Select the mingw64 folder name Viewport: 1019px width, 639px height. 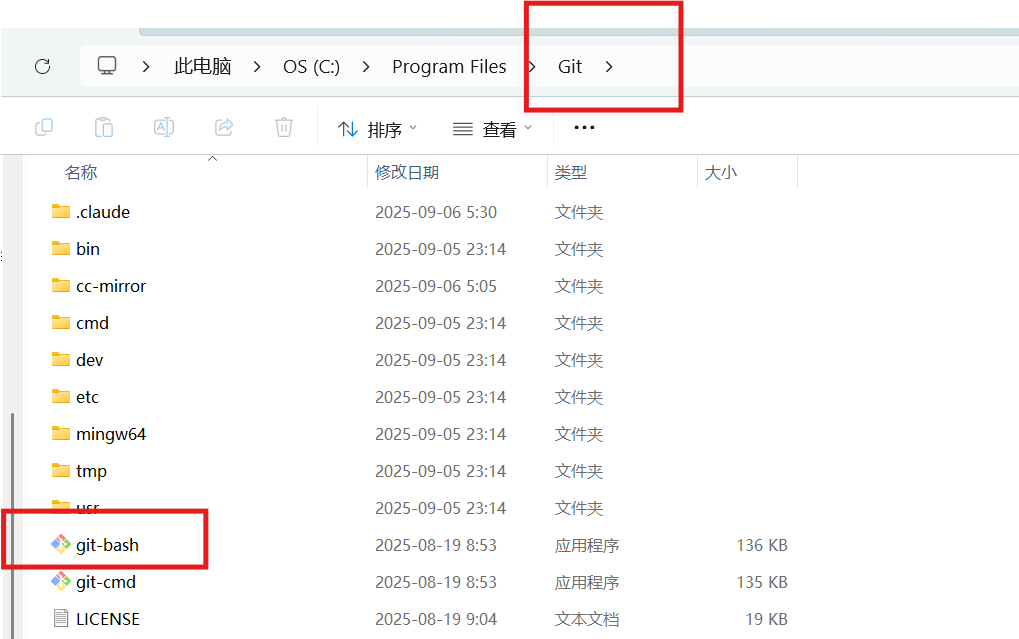[x=111, y=434]
